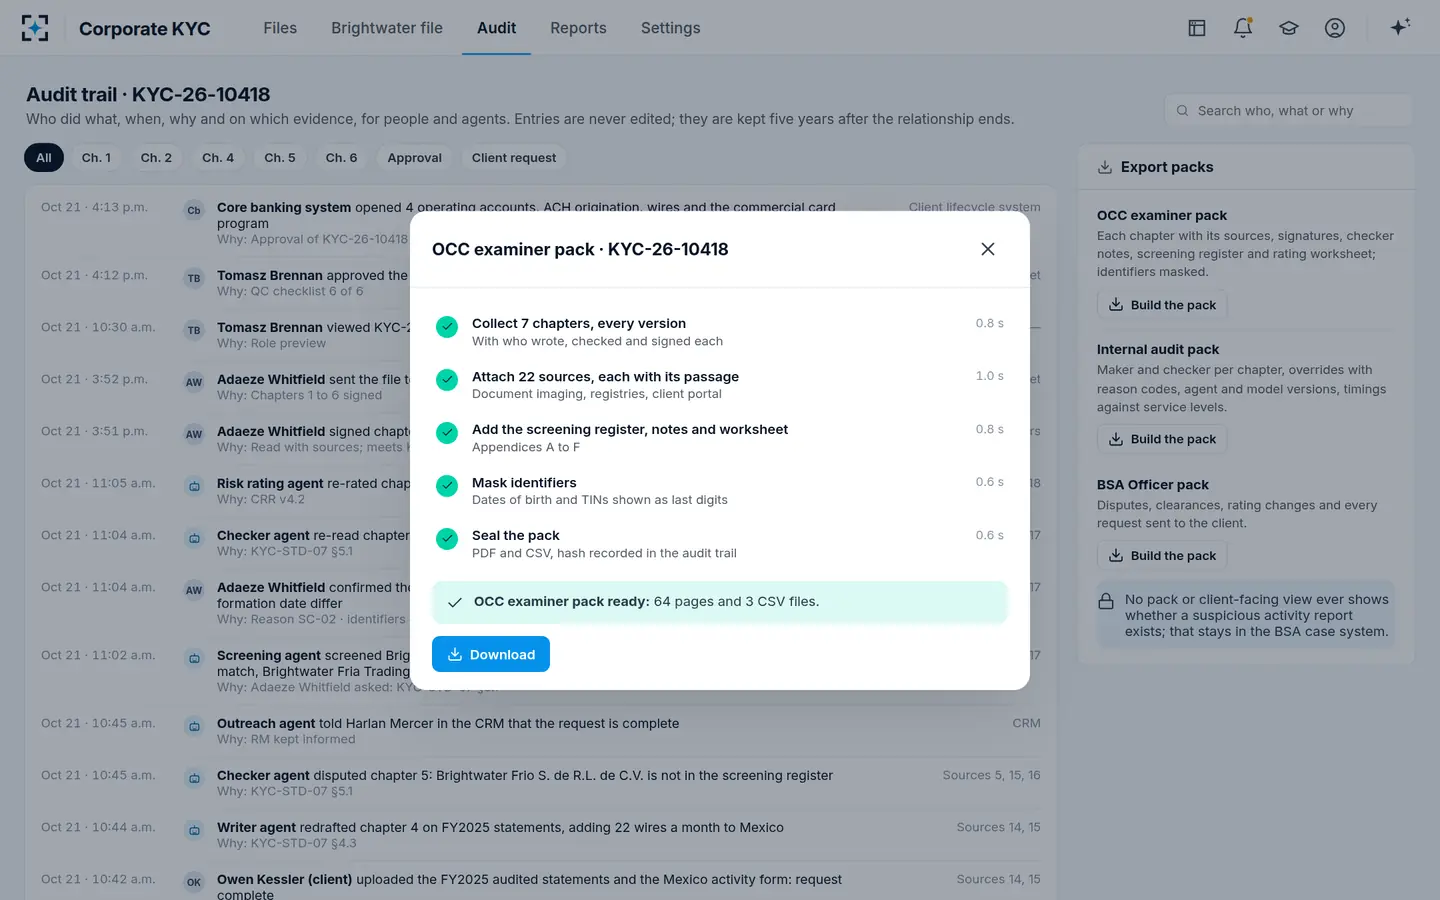Show only Approval entries

click(415, 158)
